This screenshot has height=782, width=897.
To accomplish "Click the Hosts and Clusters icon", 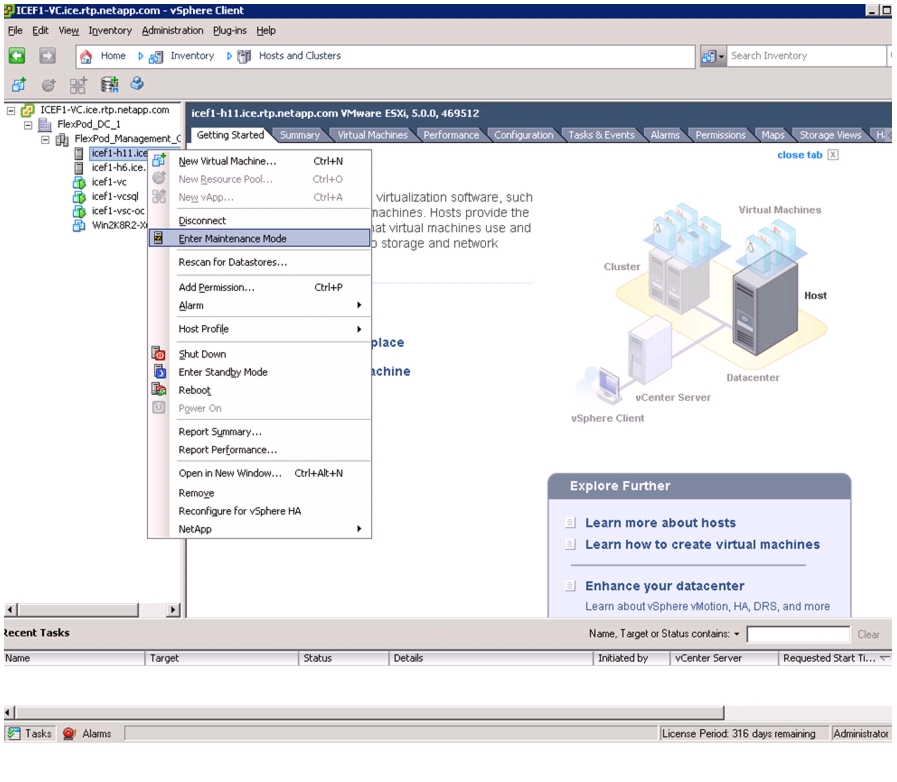I will (244, 57).
